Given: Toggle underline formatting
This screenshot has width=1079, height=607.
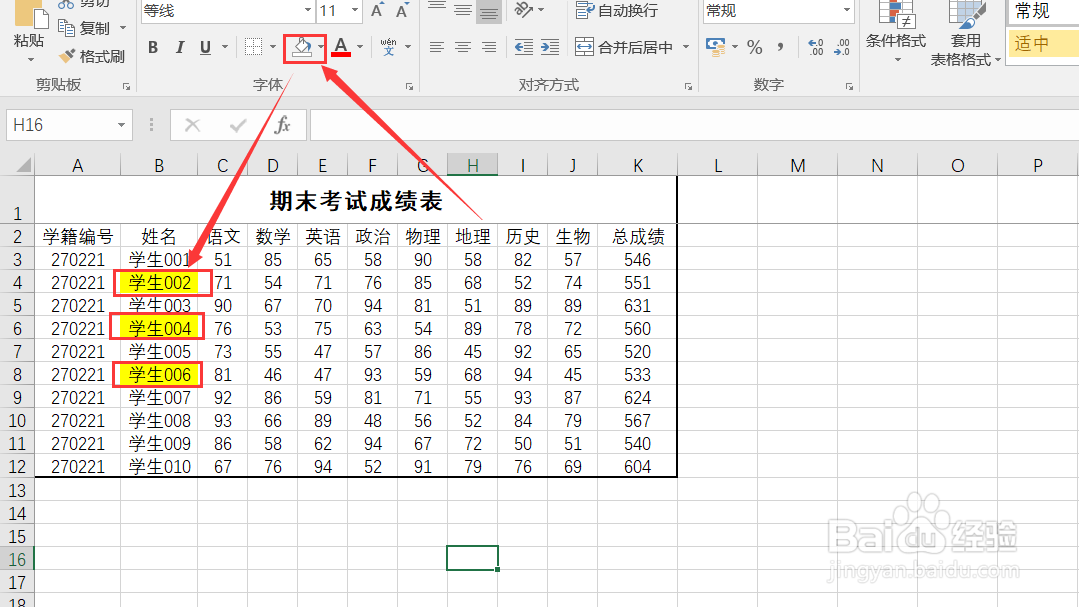Looking at the screenshot, I should pos(204,47).
